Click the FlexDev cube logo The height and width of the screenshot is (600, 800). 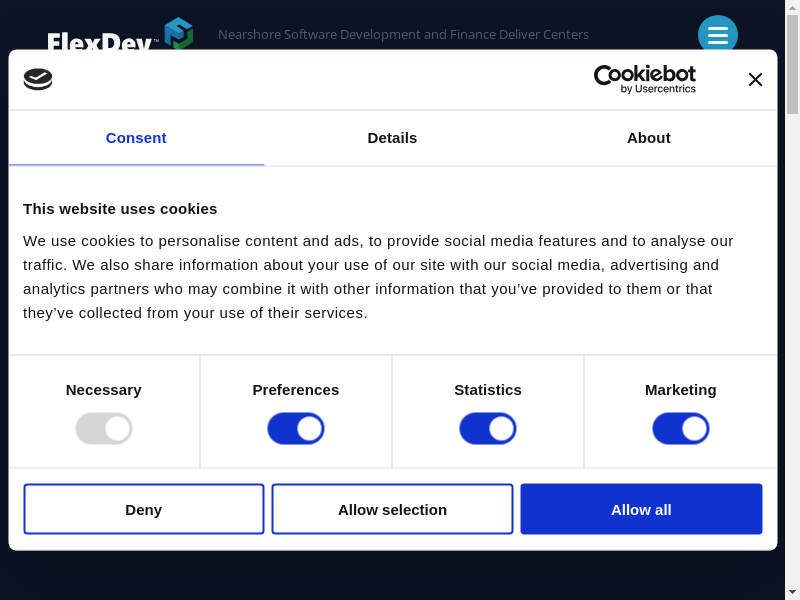tap(178, 33)
